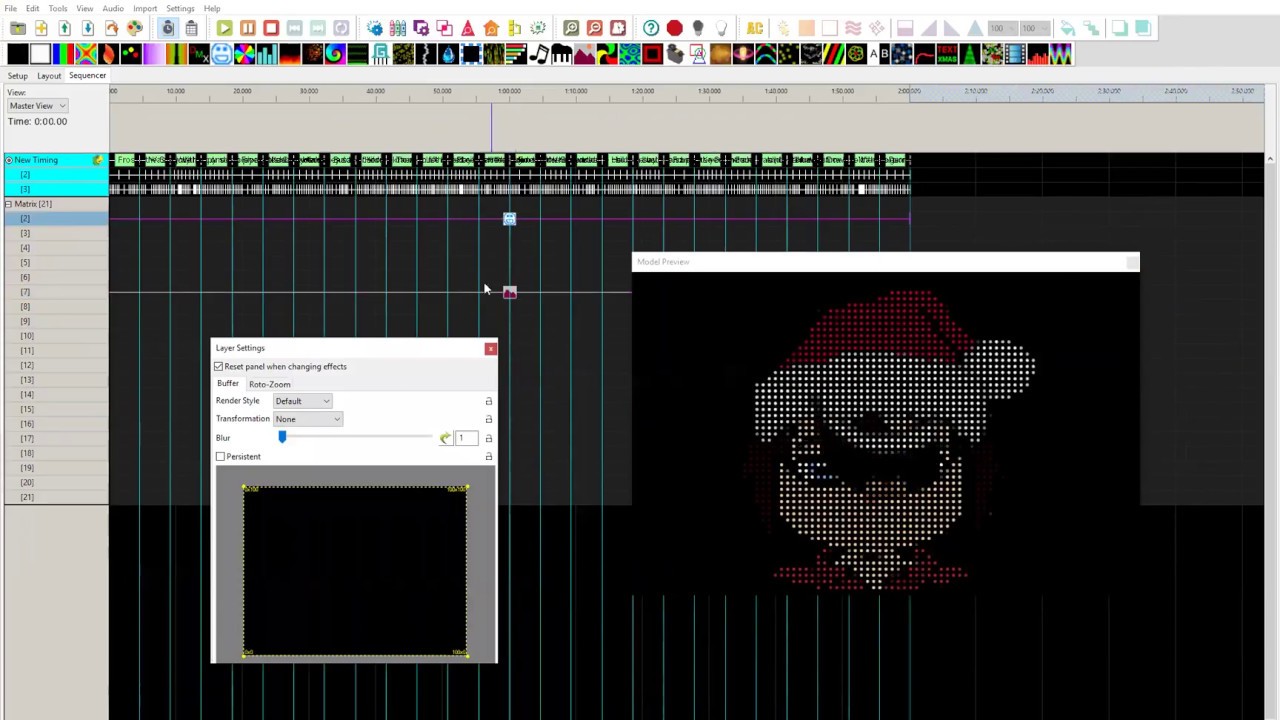Click the render all palette icon
This screenshot has width=1280, height=720.
[x=134, y=28]
